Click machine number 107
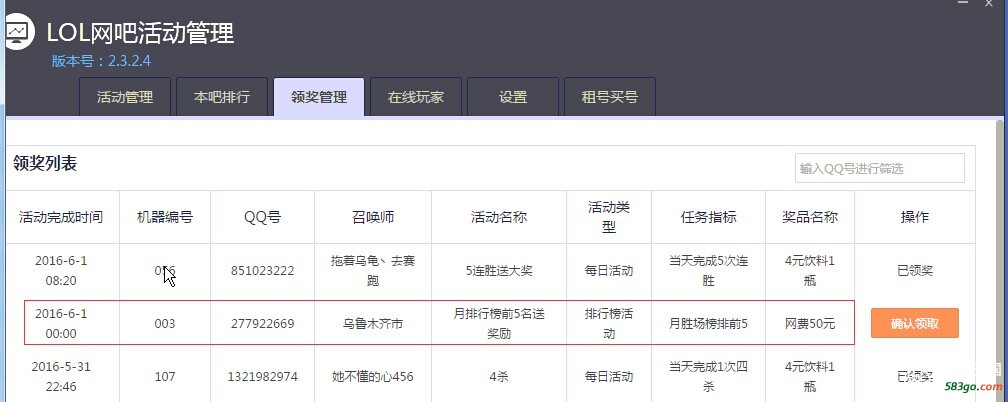The height and width of the screenshot is (402, 1008). pos(165,376)
